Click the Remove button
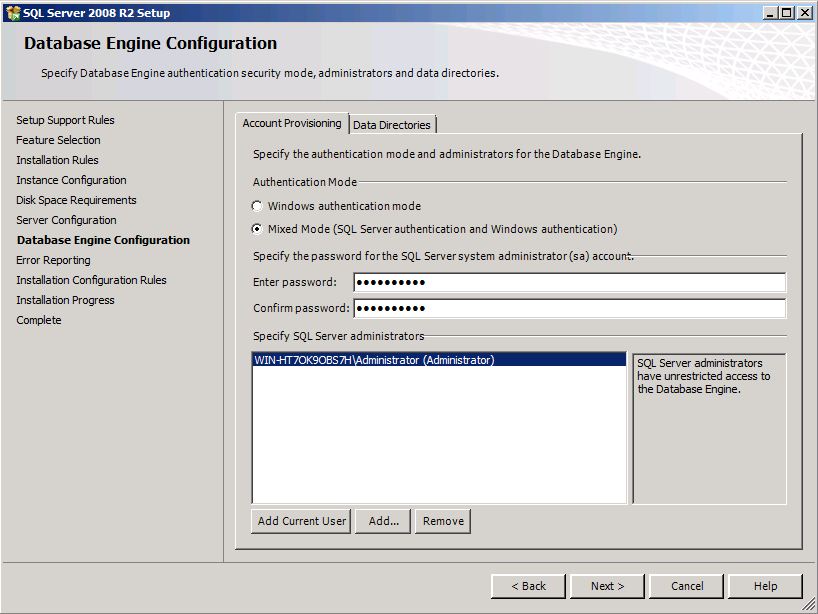818x614 pixels. pos(442,521)
